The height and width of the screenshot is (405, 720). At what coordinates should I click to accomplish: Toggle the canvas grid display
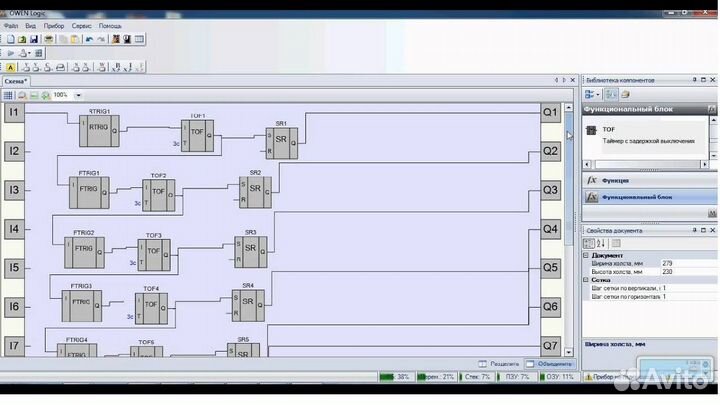(x=8, y=95)
